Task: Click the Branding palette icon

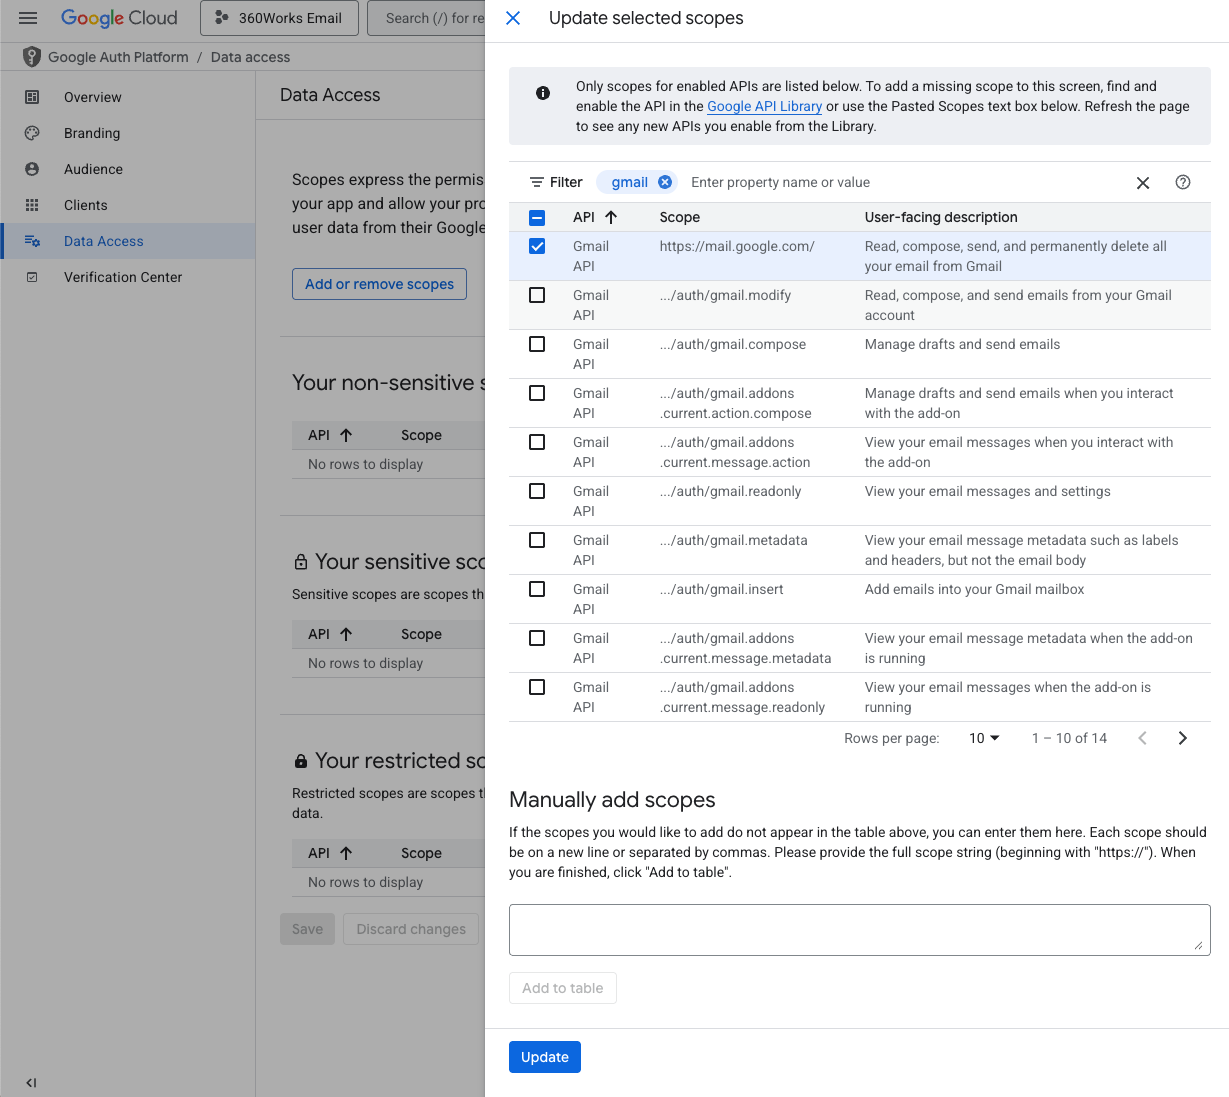Action: 32,133
